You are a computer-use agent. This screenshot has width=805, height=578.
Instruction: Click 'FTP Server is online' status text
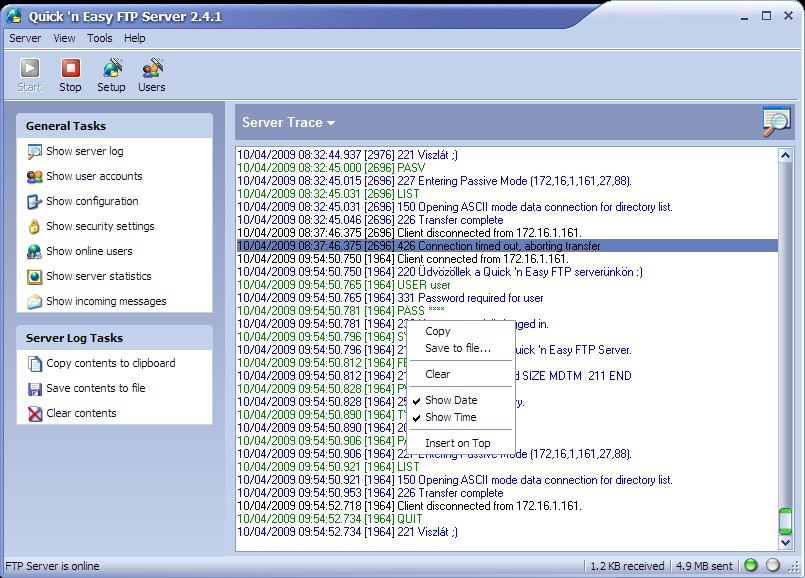[52, 566]
